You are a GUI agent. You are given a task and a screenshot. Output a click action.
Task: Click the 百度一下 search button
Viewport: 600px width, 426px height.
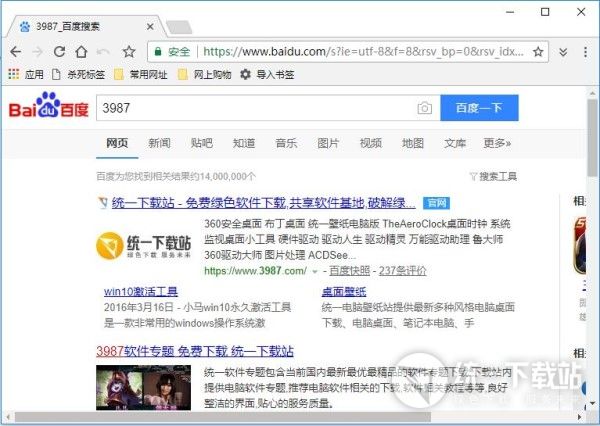pos(479,108)
